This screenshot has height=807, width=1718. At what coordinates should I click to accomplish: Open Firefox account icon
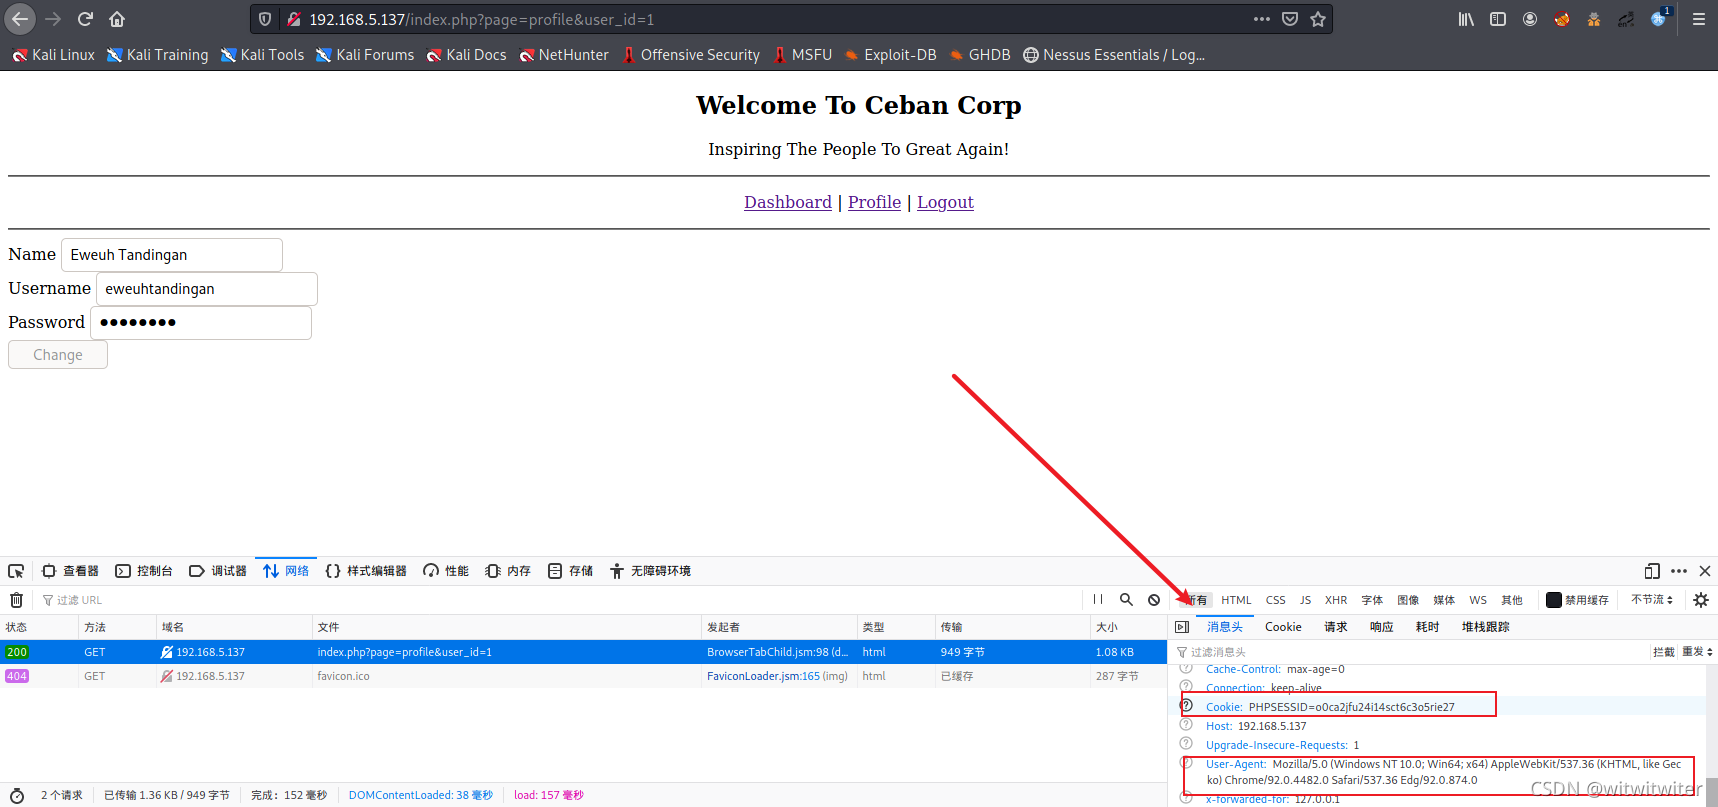pos(1530,19)
